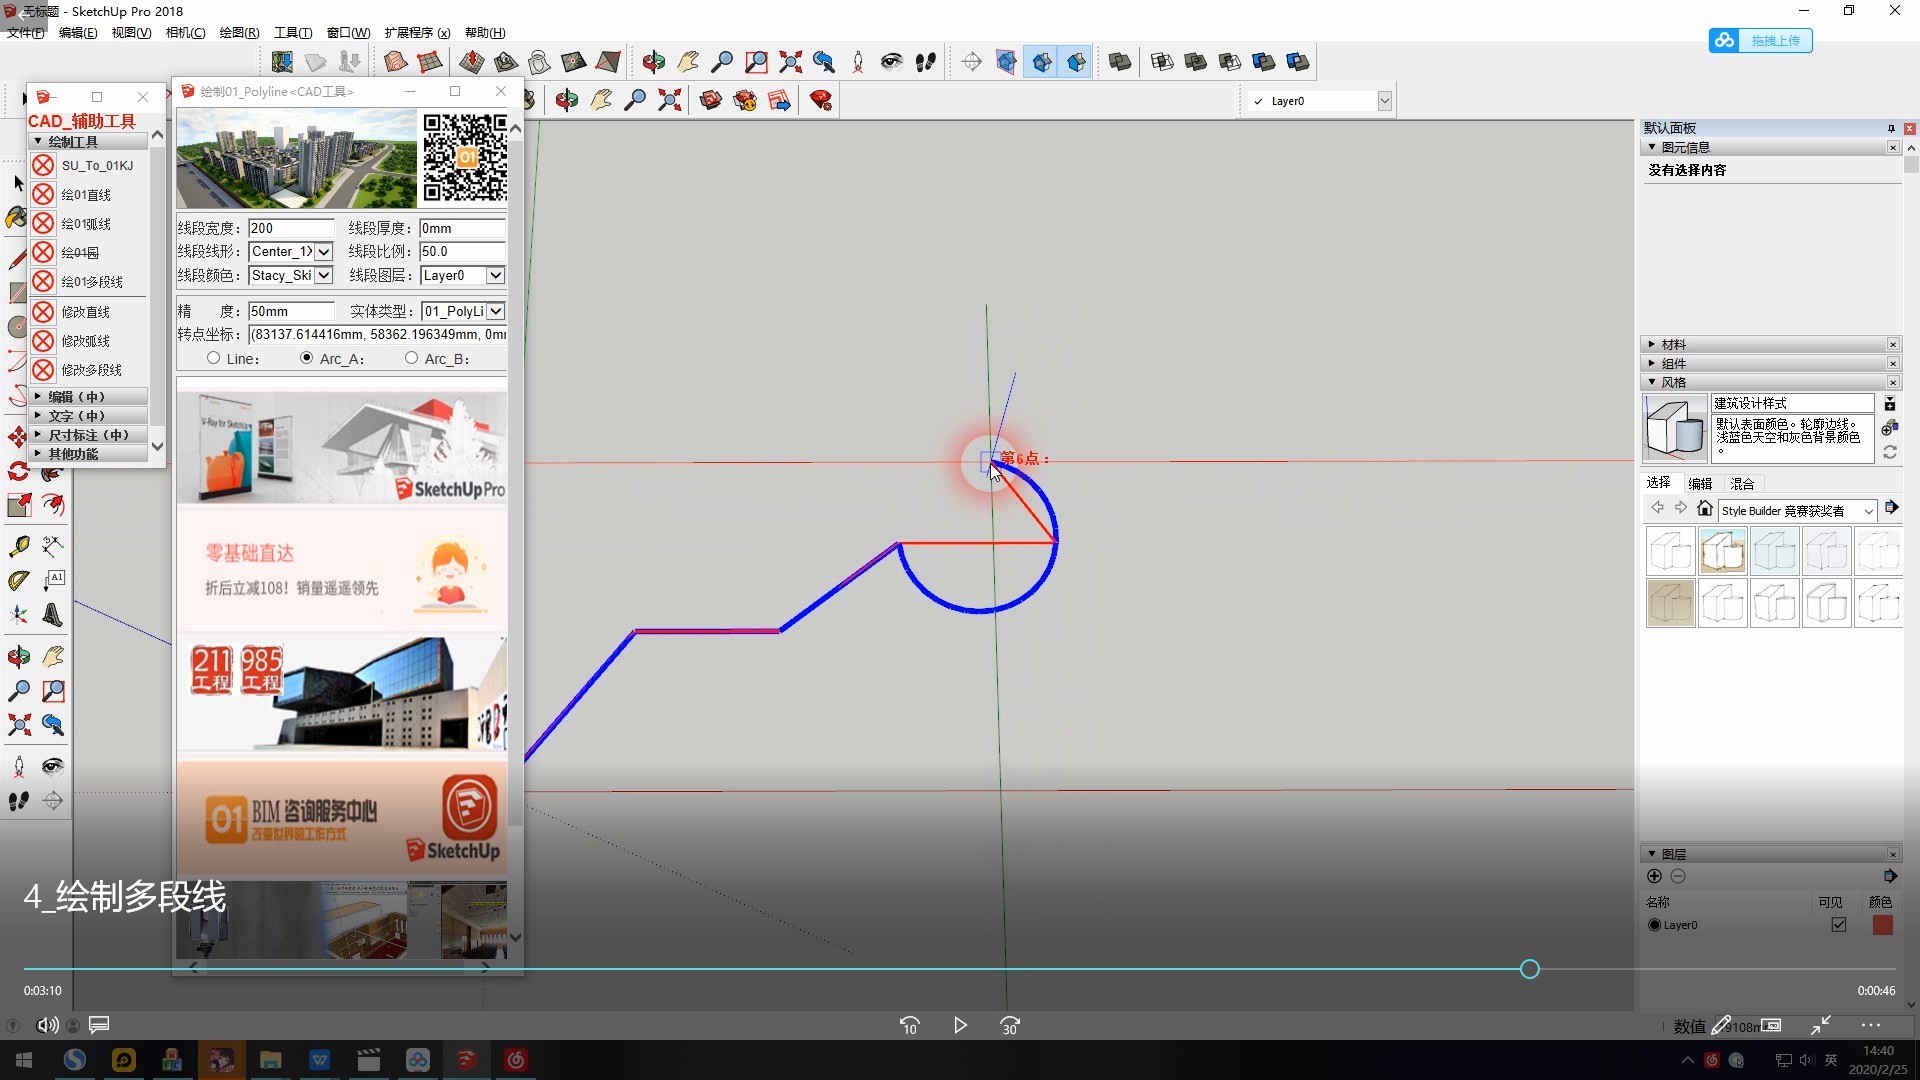Open the 扩展程序(x) menu
Image resolution: width=1920 pixels, height=1080 pixels.
[x=417, y=32]
